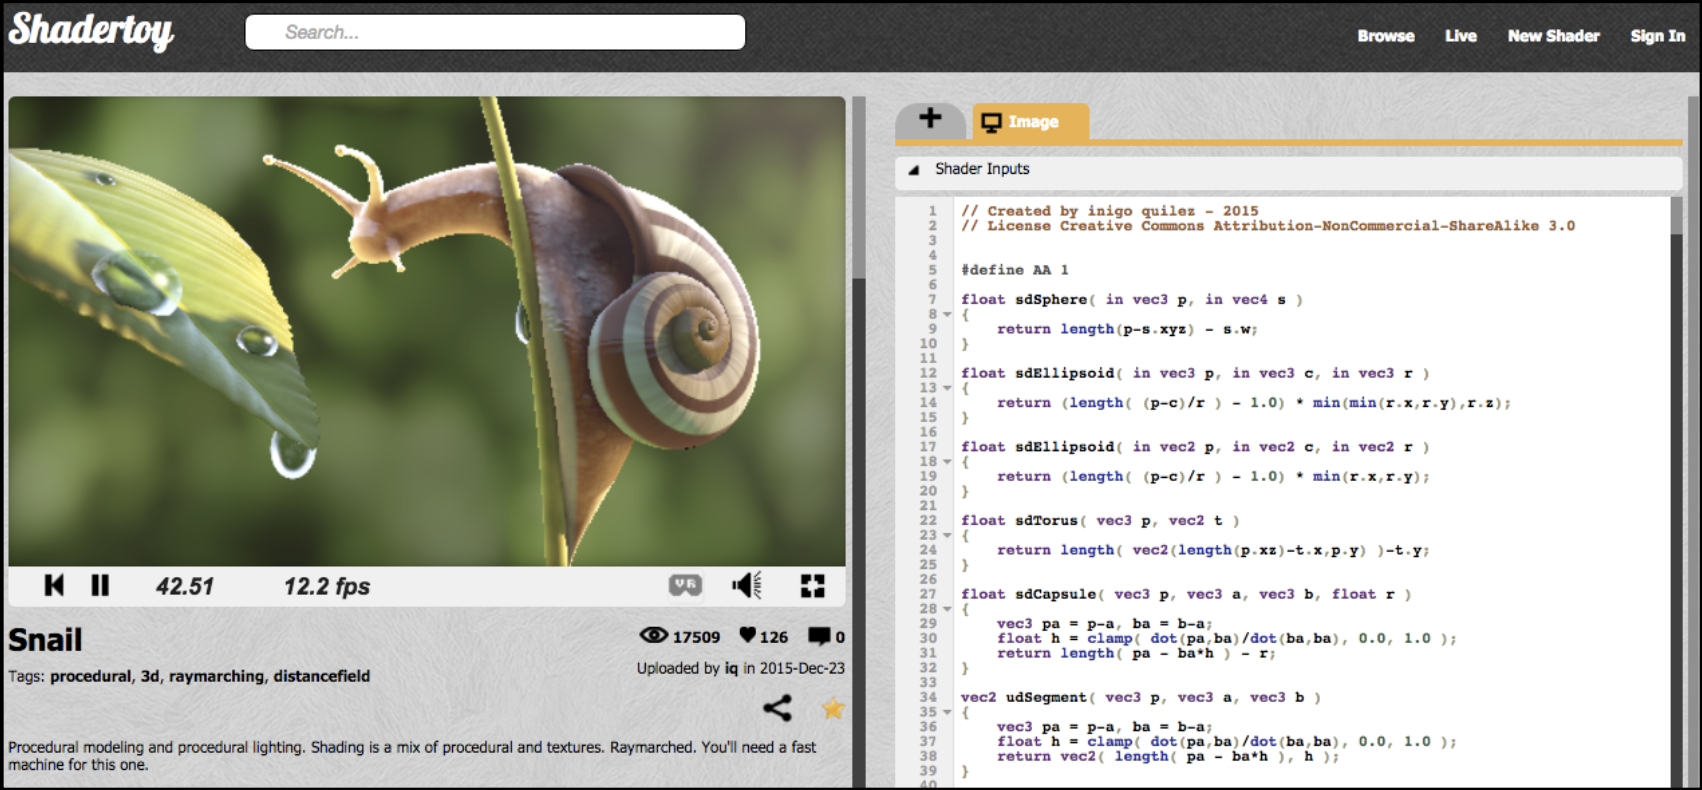1702x790 pixels.
Task: Collapse the sdSphere function code fold arrow
Action: [x=947, y=314]
